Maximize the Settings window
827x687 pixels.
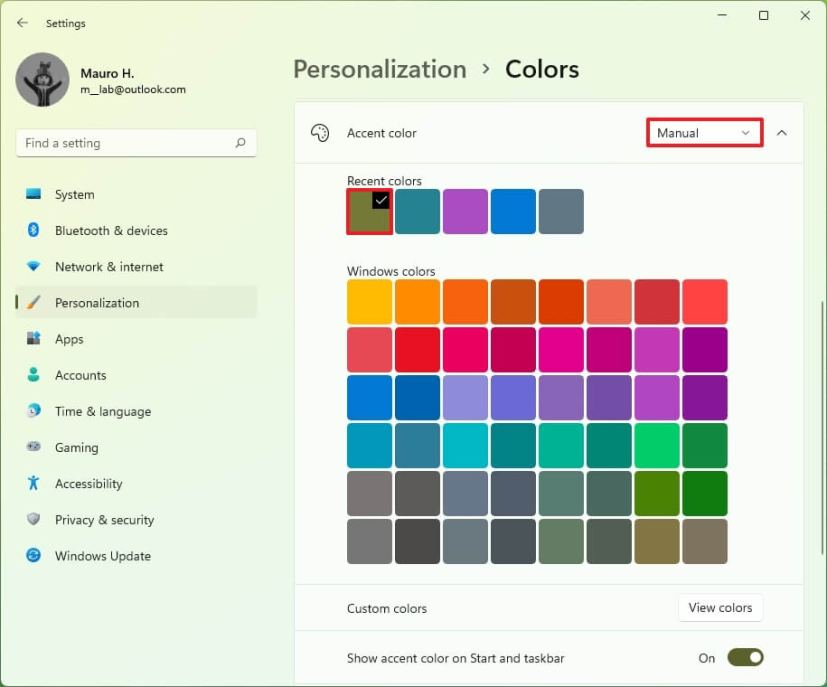(x=763, y=16)
